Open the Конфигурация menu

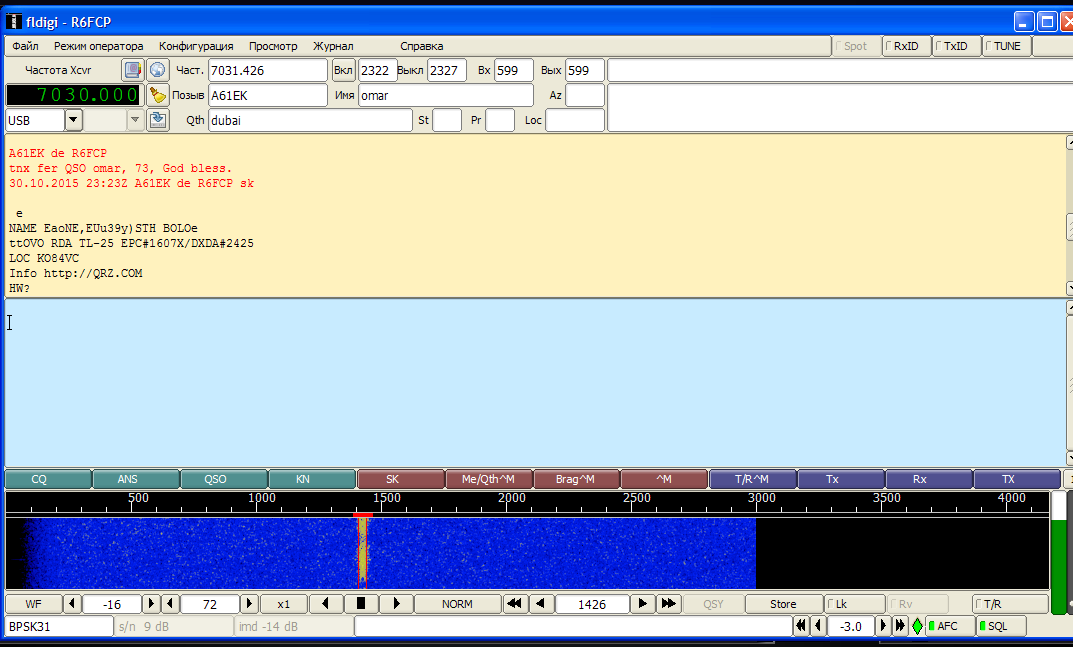tap(196, 46)
